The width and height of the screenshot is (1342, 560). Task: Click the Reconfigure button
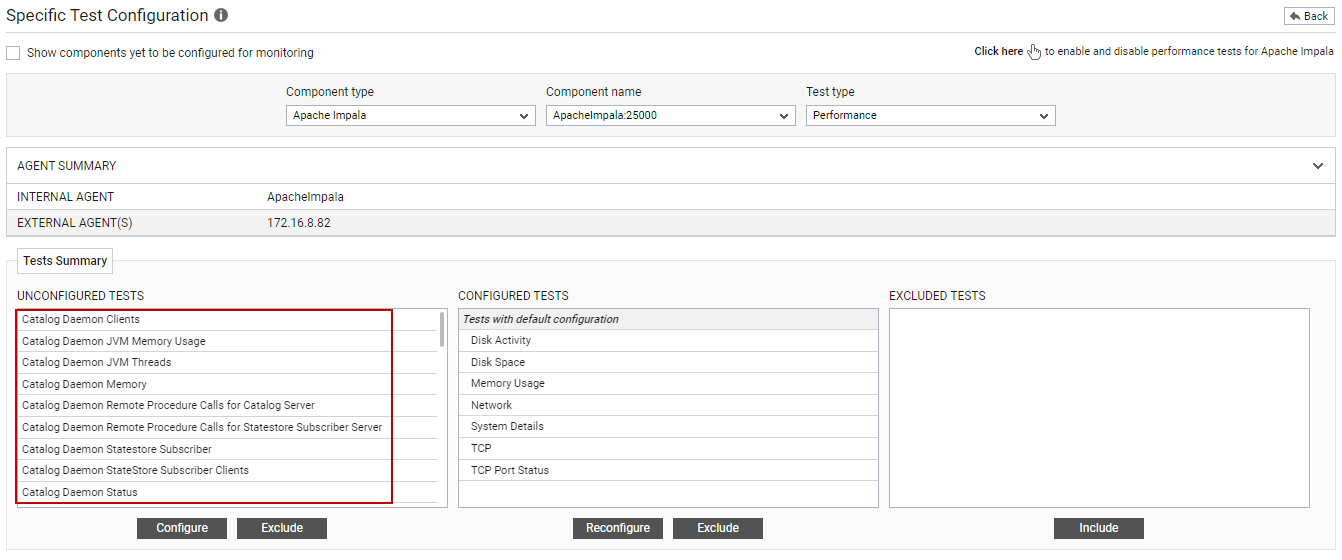618,528
